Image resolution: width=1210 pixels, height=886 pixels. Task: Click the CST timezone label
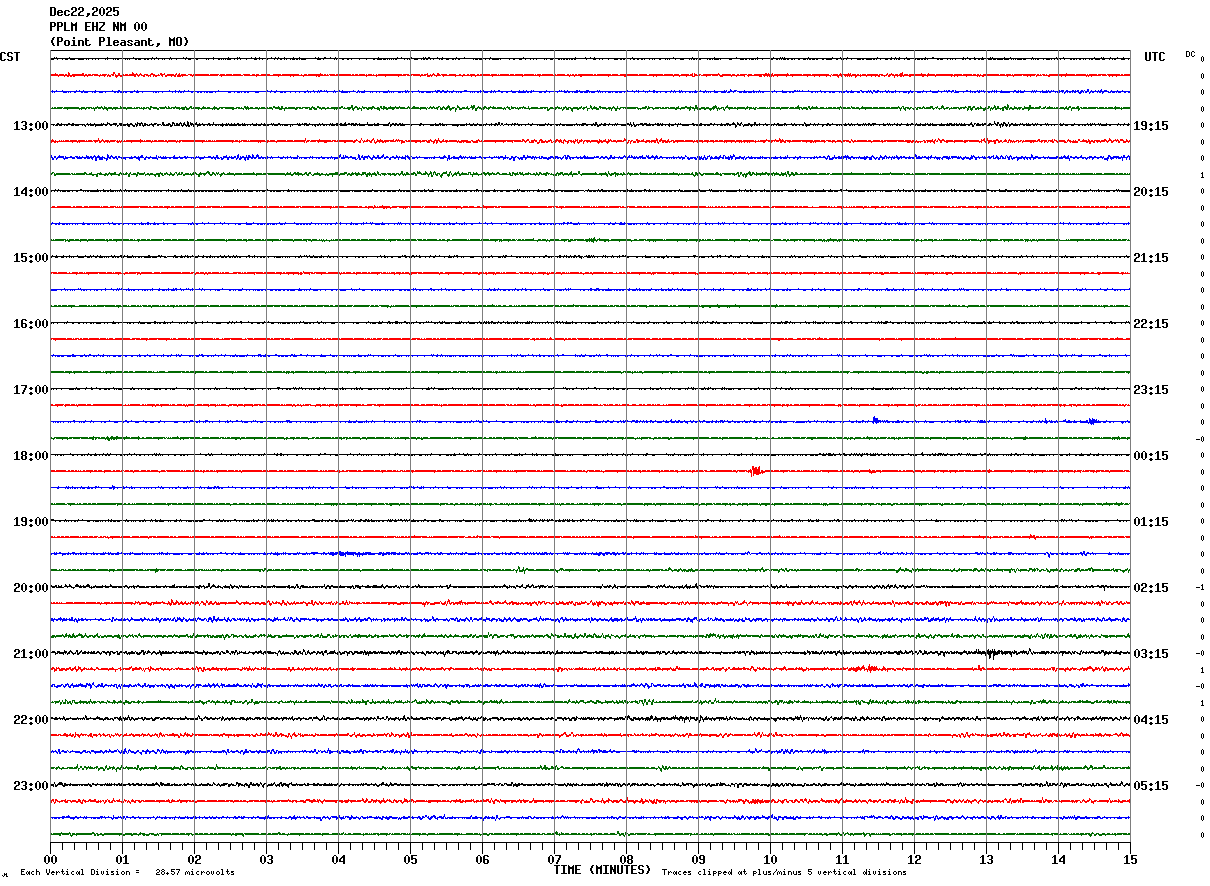(10, 57)
